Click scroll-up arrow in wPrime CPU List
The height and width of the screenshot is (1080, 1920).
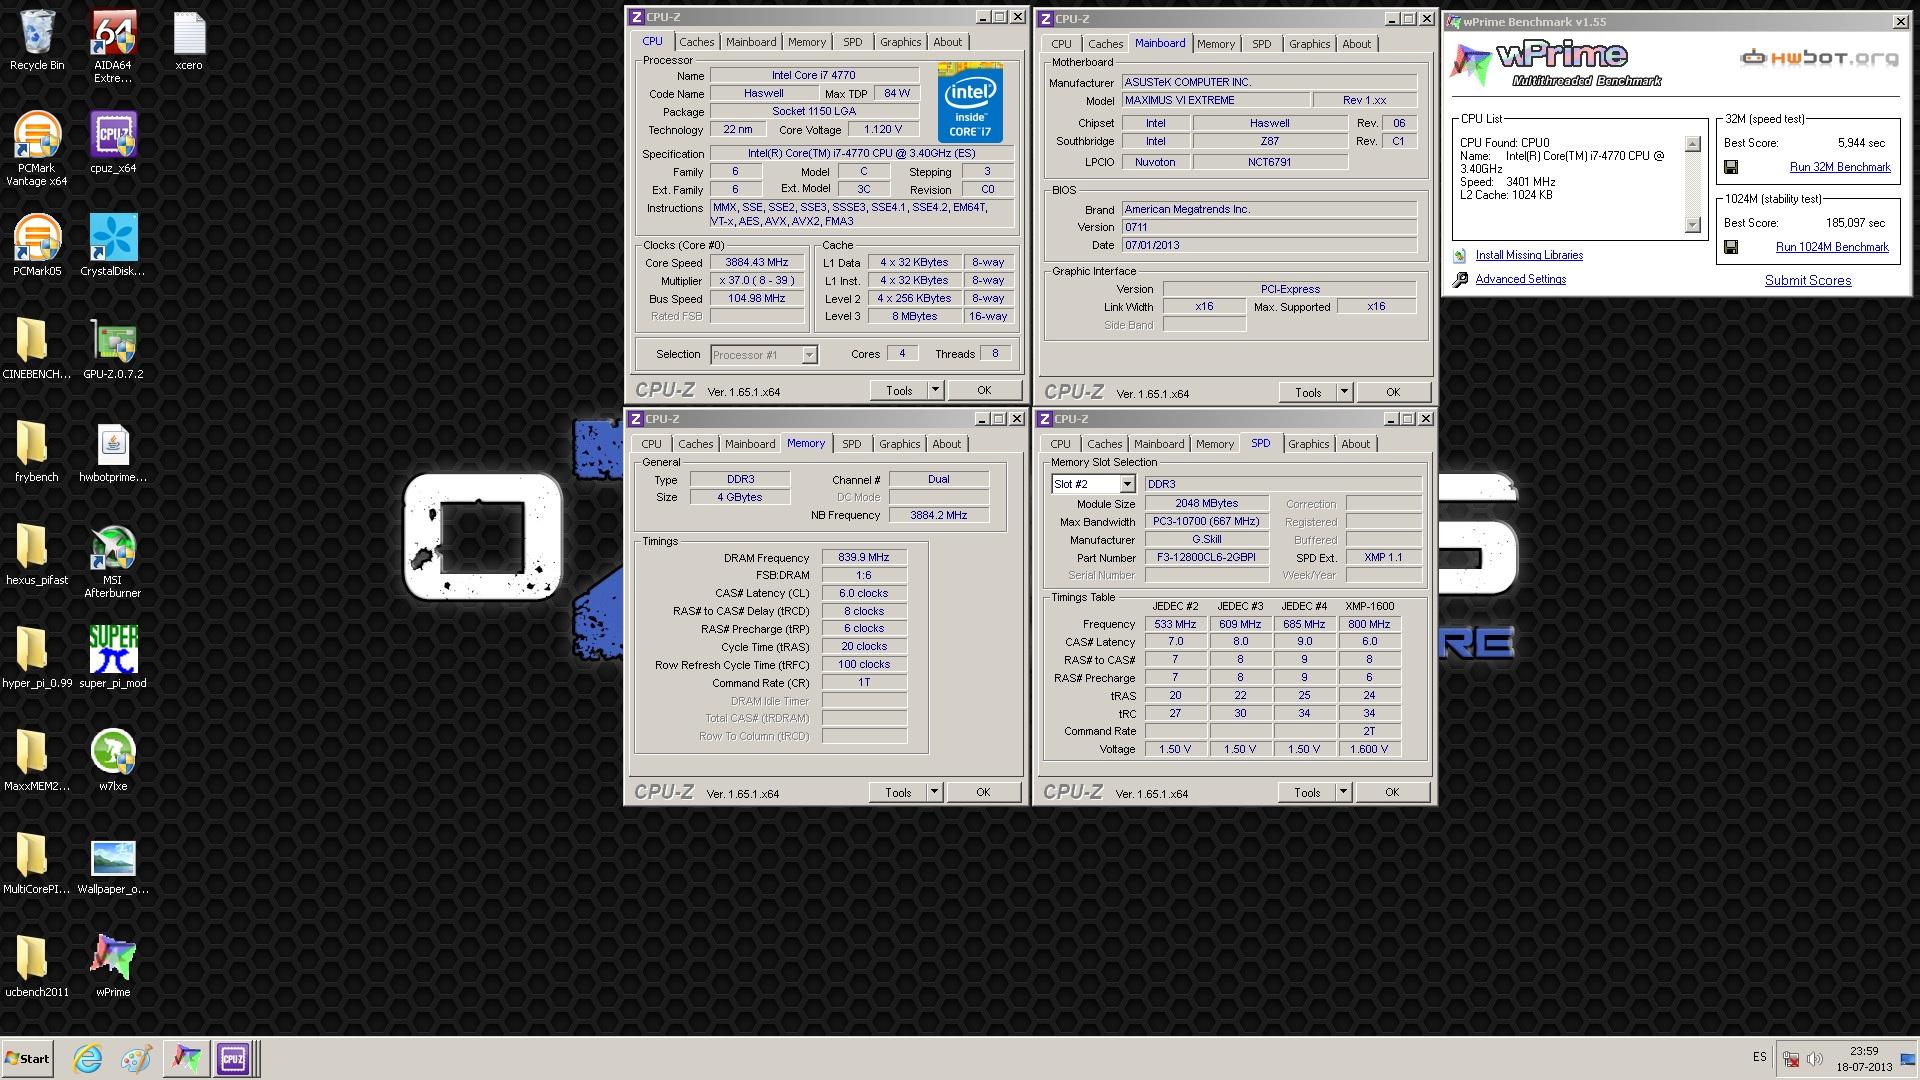click(x=1692, y=144)
